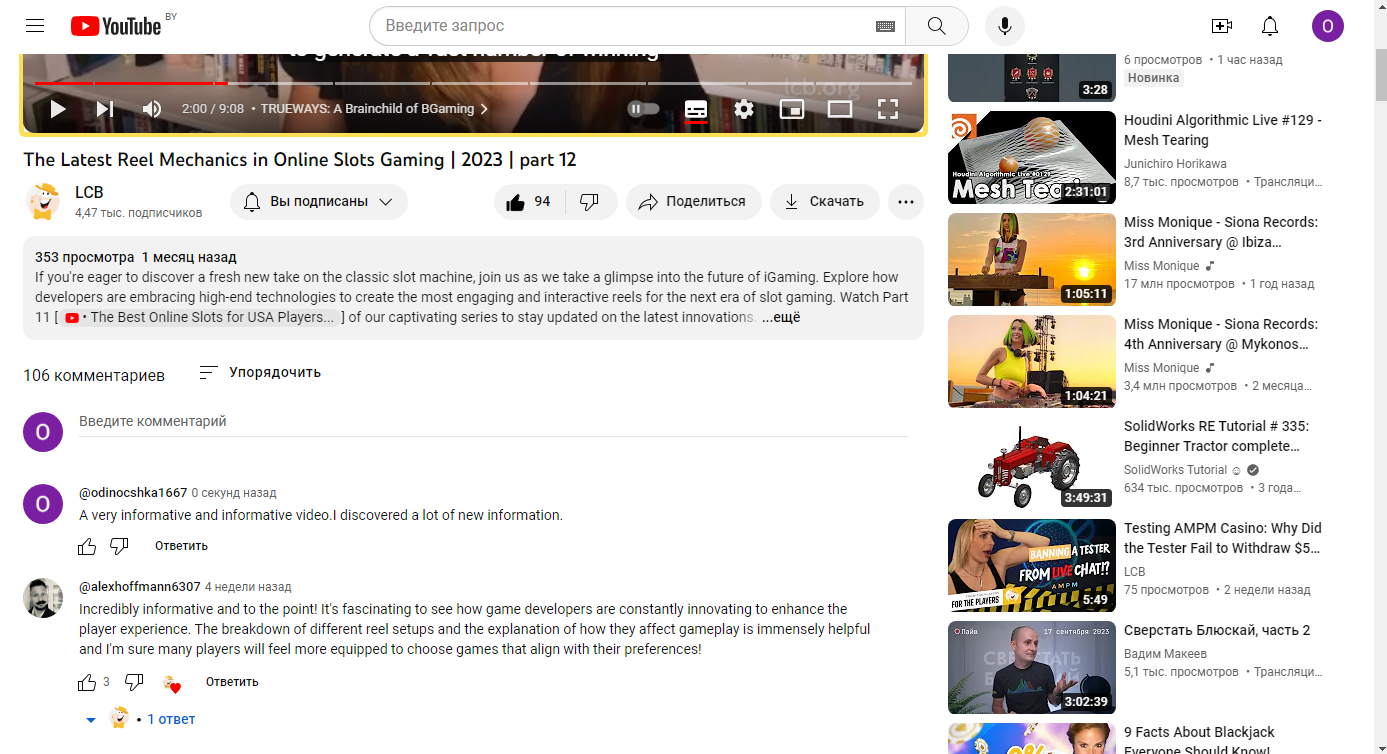Open SolidWorks Tutorial channel name
The height and width of the screenshot is (754, 1387).
[x=1175, y=470]
